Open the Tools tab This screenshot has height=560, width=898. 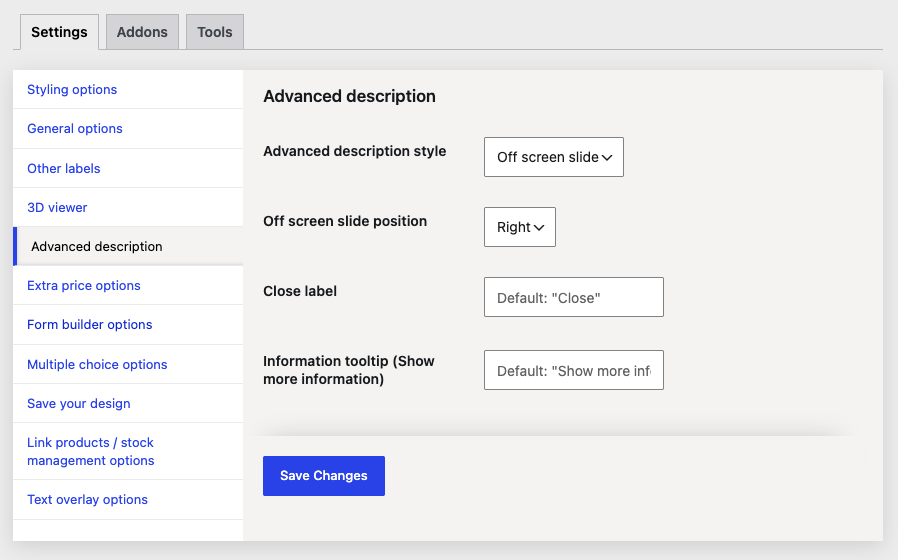coord(215,32)
